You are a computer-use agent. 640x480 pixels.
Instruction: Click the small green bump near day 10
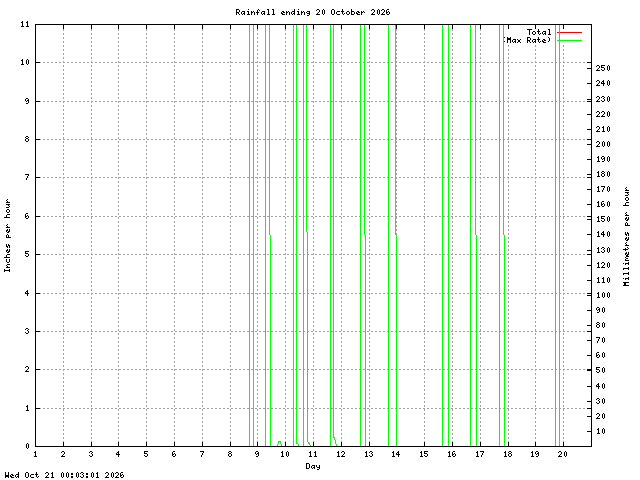pyautogui.click(x=280, y=443)
